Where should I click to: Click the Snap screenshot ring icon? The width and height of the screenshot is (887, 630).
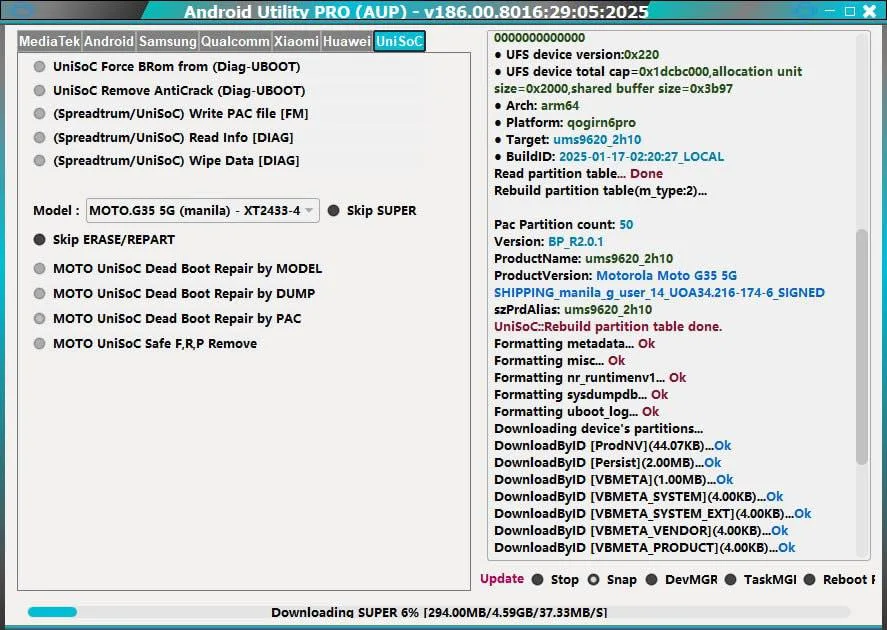tap(593, 580)
